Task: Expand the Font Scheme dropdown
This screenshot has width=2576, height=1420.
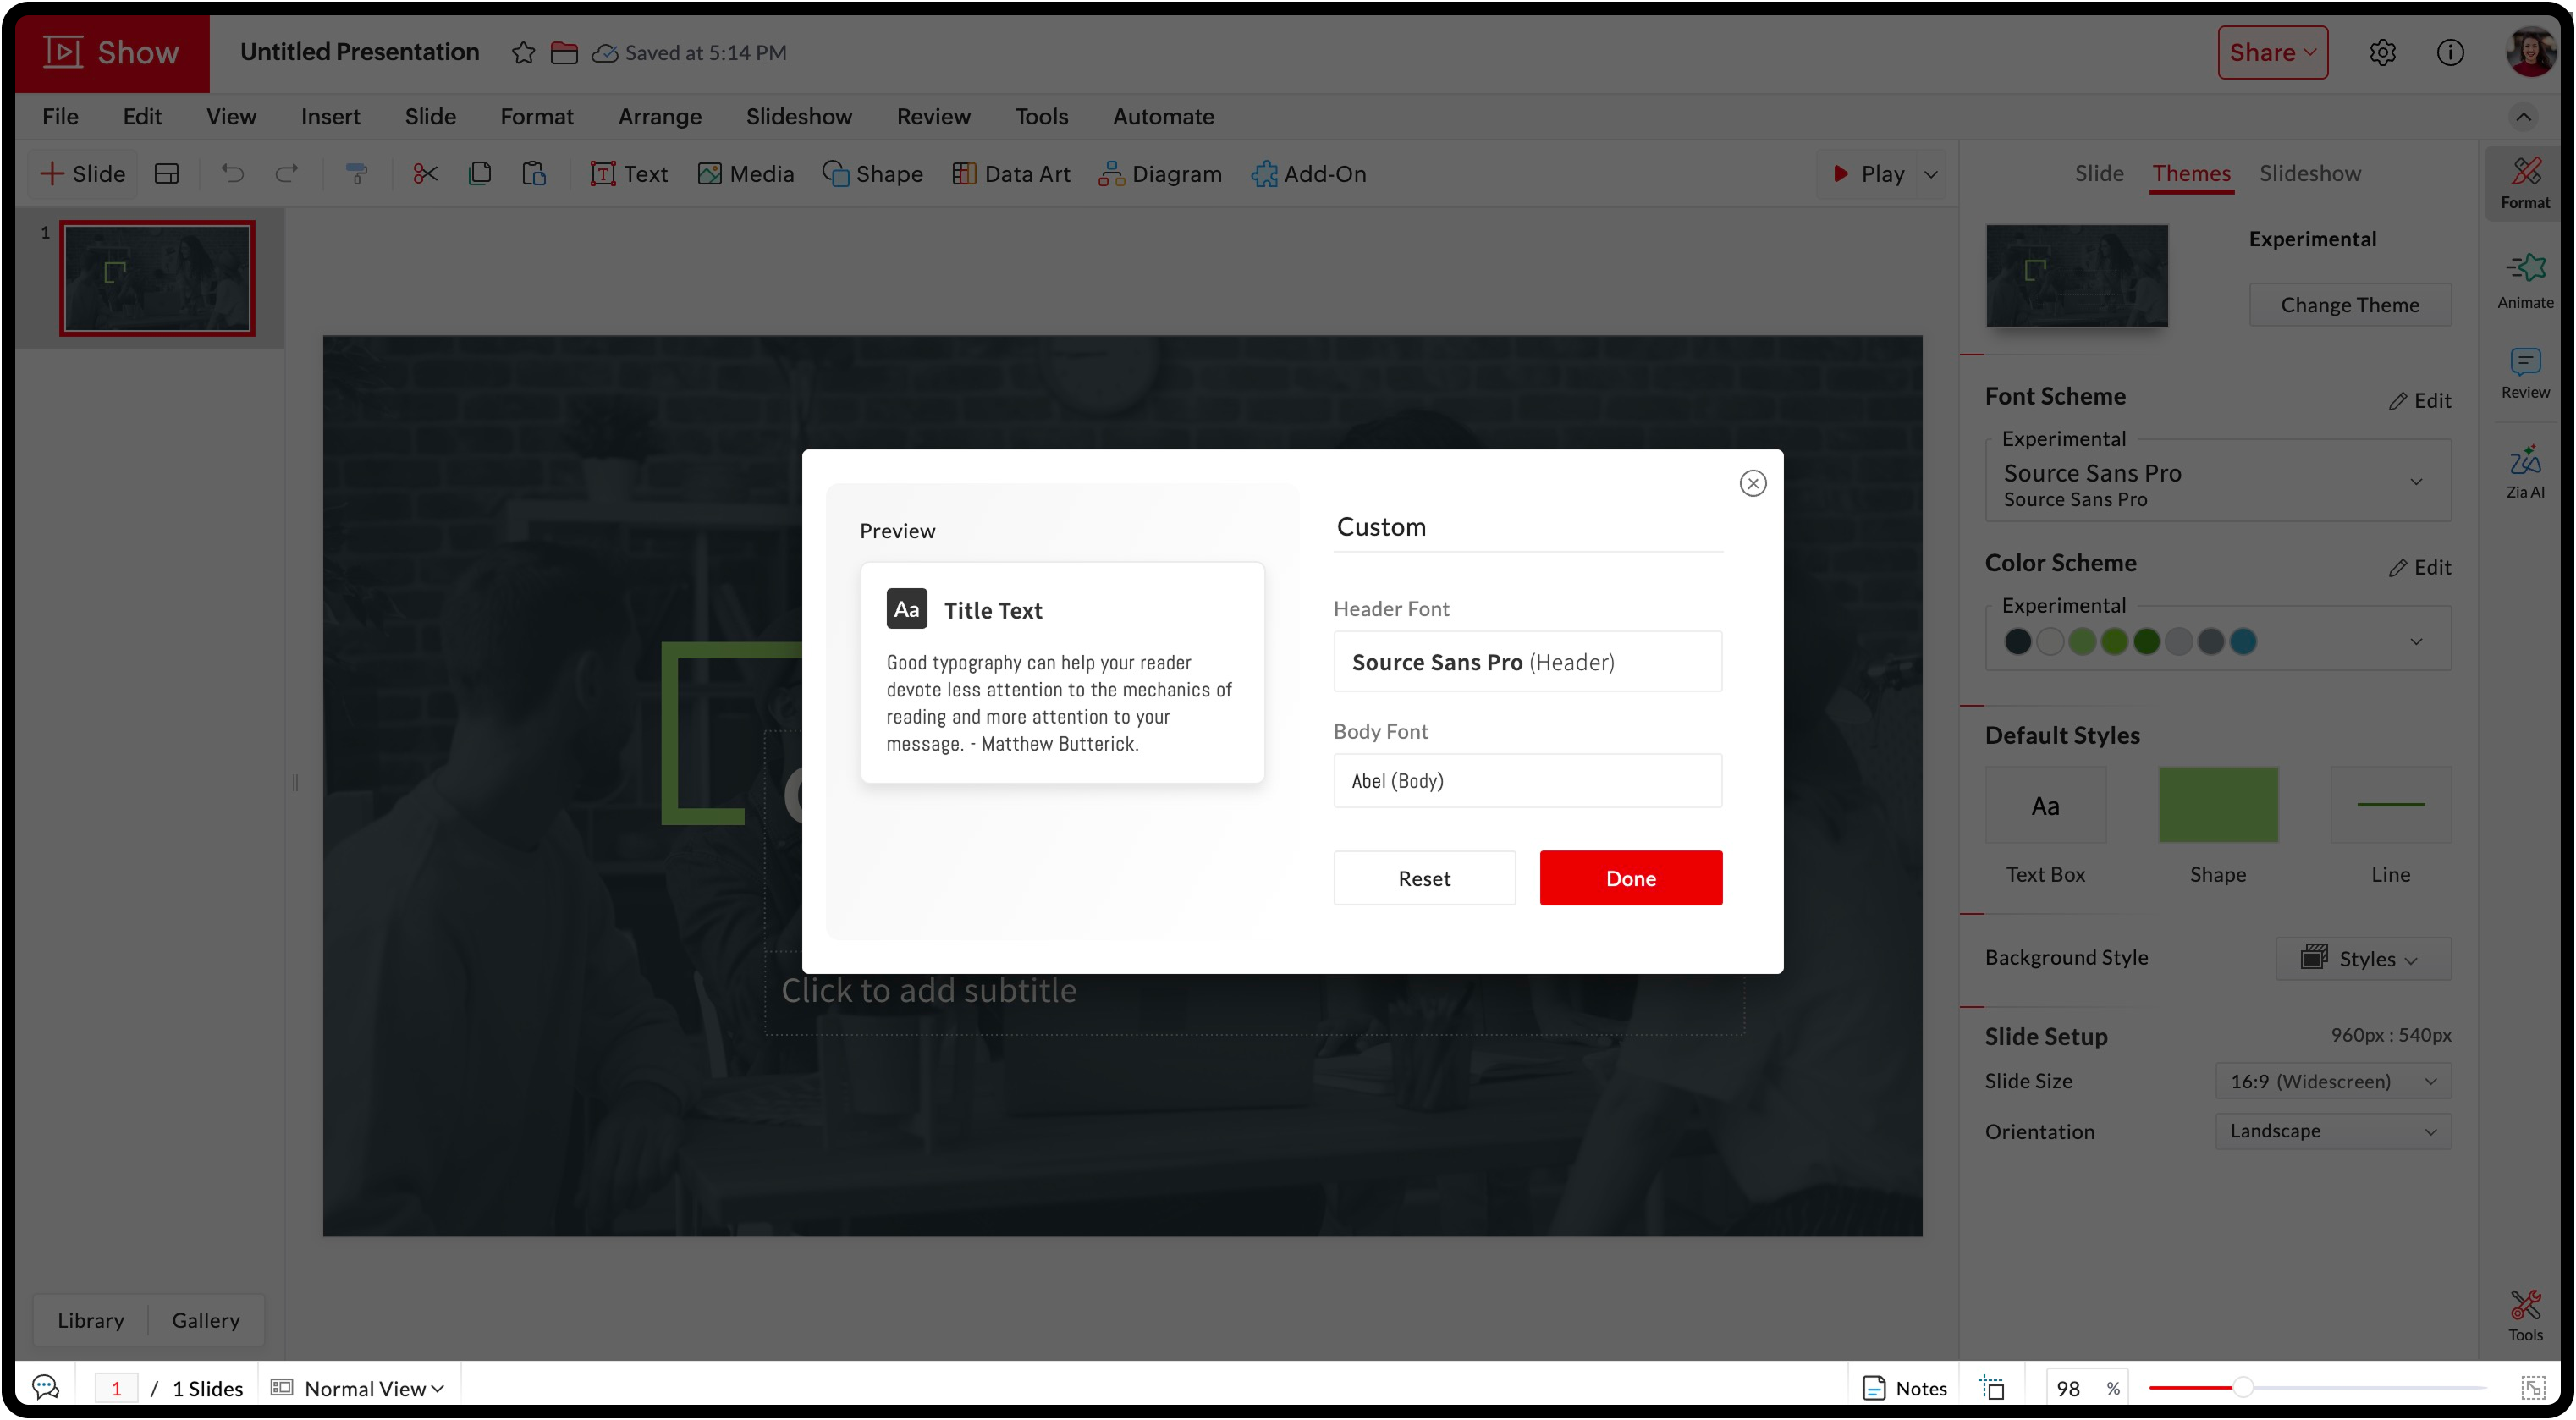Action: [2415, 482]
